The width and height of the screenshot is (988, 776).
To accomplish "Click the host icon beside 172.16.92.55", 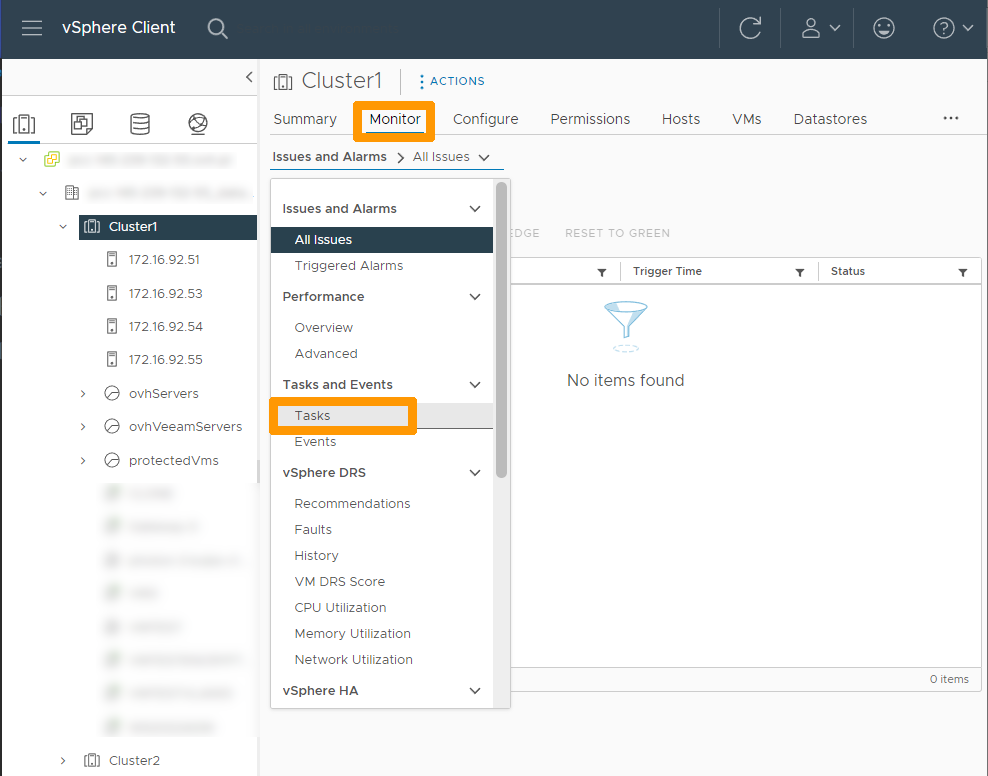I will (x=112, y=359).
